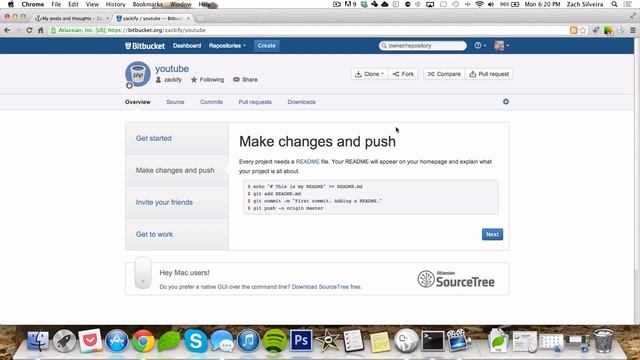Open the Bookmarks menu in the menu bar
Viewport: 640px width, 360px height.
click(147, 4)
